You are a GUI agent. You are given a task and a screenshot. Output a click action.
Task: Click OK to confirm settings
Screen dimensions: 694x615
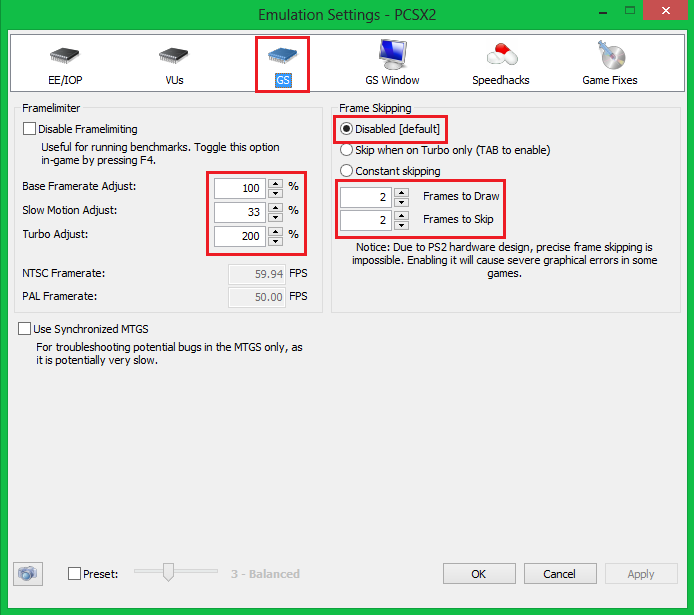coord(479,574)
